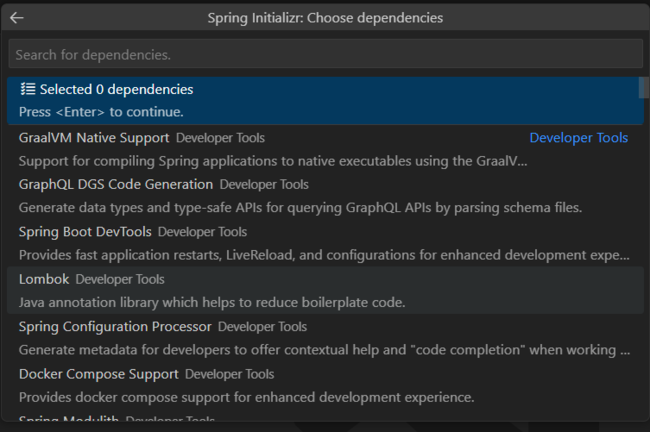This screenshot has width=650, height=432.
Task: Choose GraalVM Native Support dependency
Action: (94, 138)
